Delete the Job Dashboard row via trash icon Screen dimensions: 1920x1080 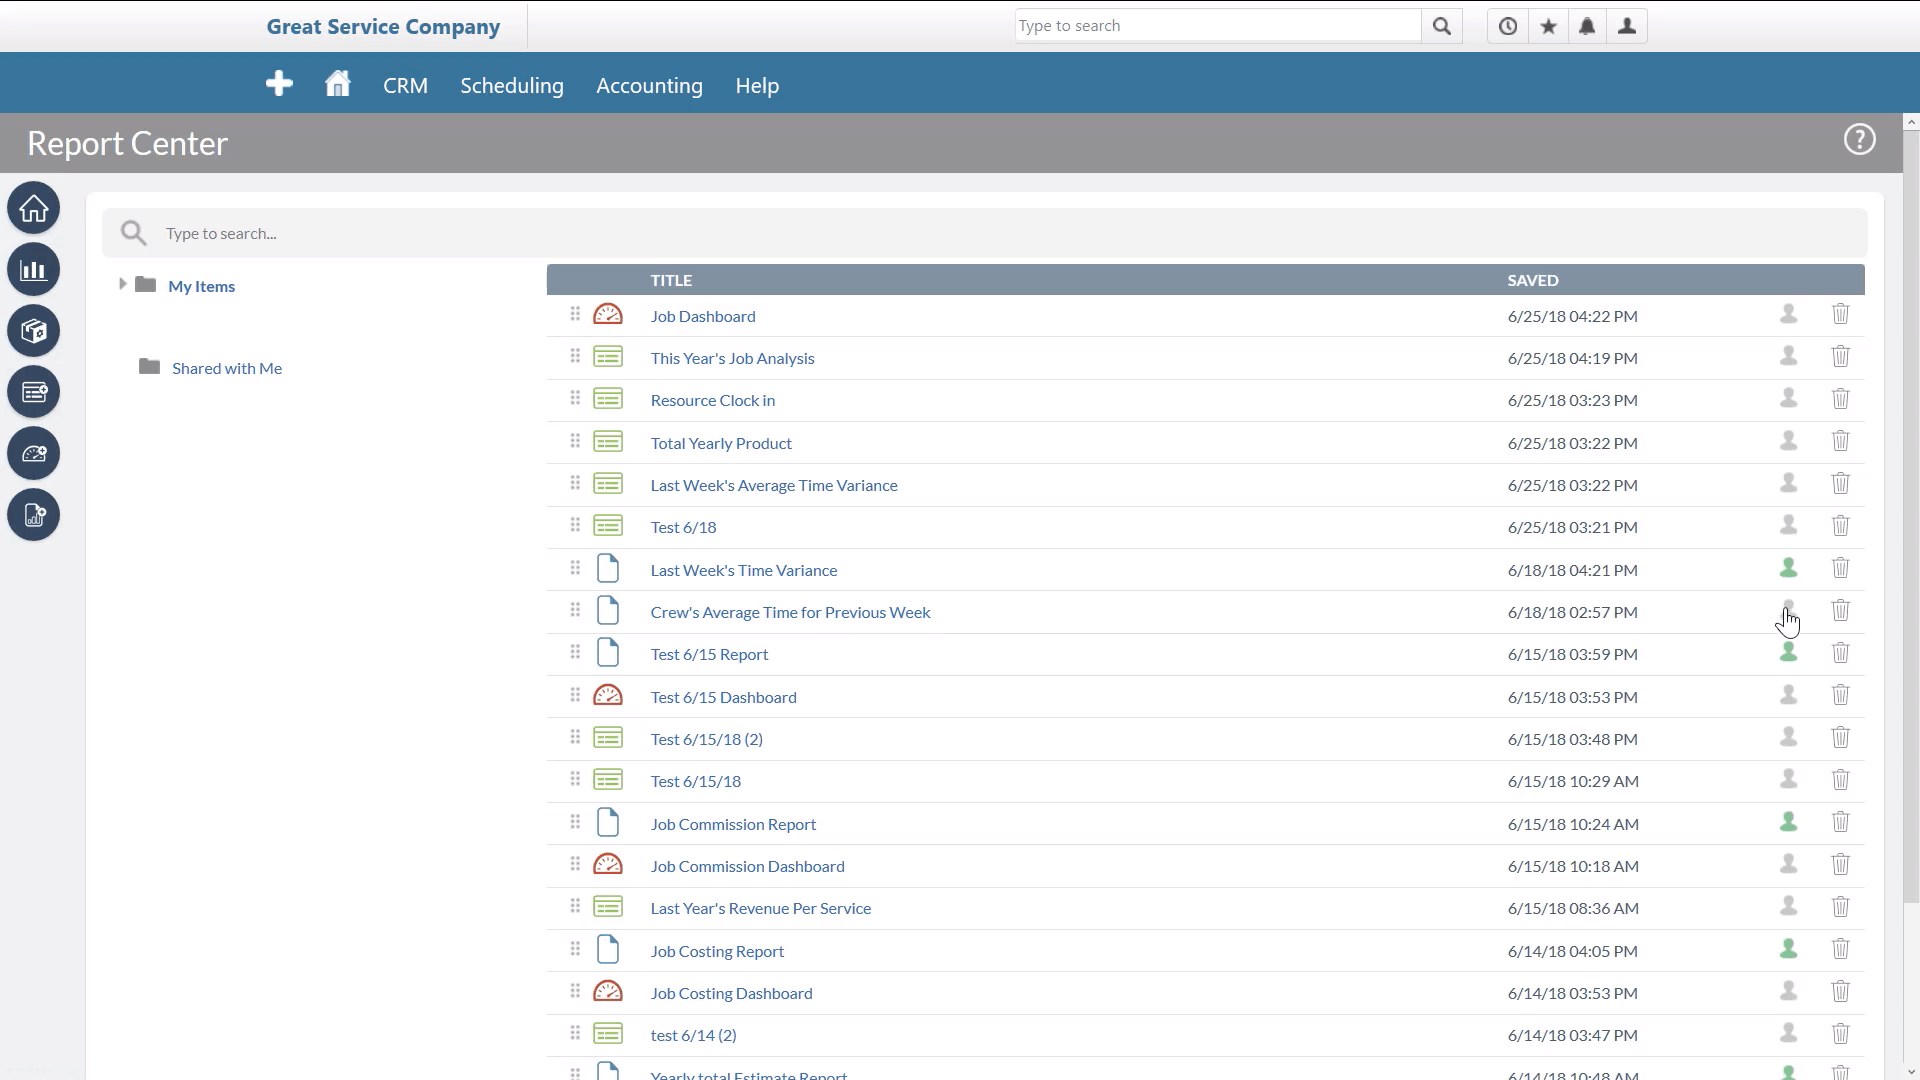(1840, 315)
